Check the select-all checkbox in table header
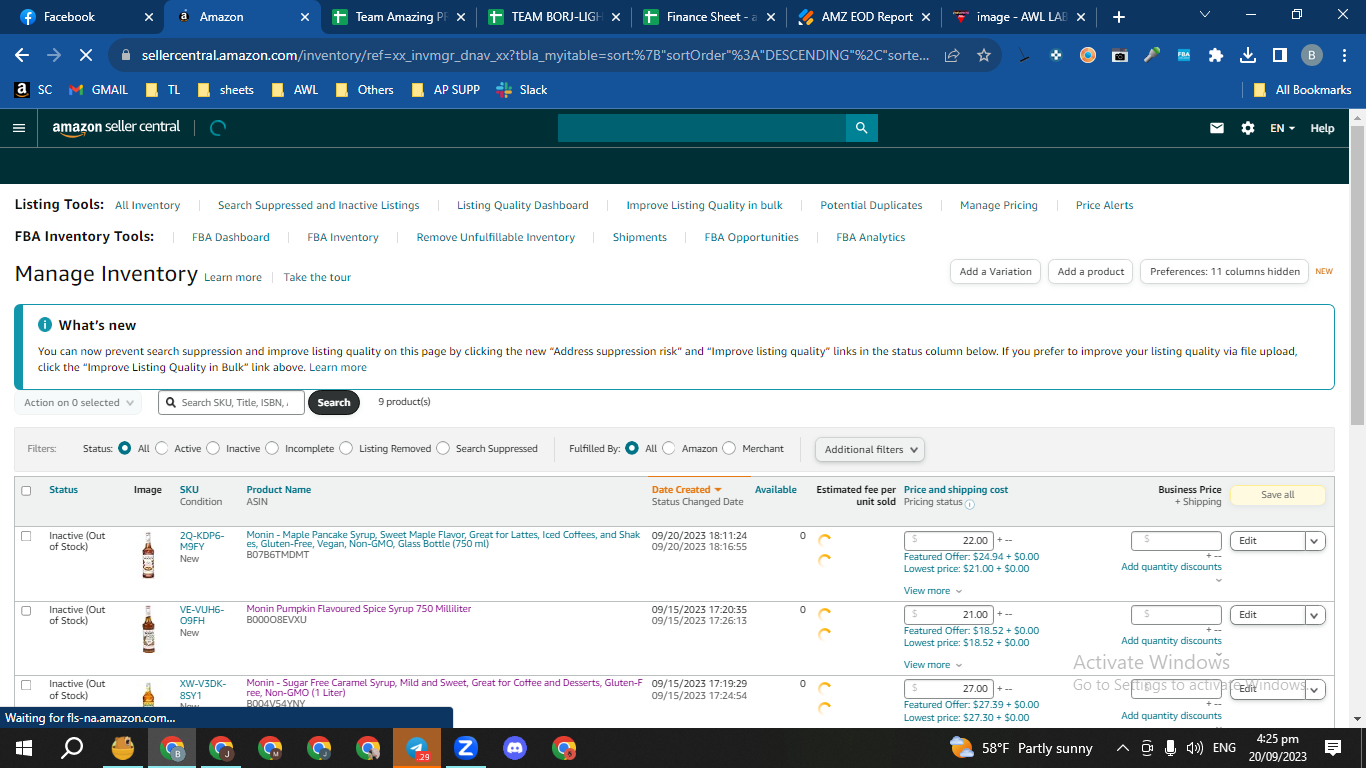Image resolution: width=1366 pixels, height=768 pixels. (x=26, y=490)
